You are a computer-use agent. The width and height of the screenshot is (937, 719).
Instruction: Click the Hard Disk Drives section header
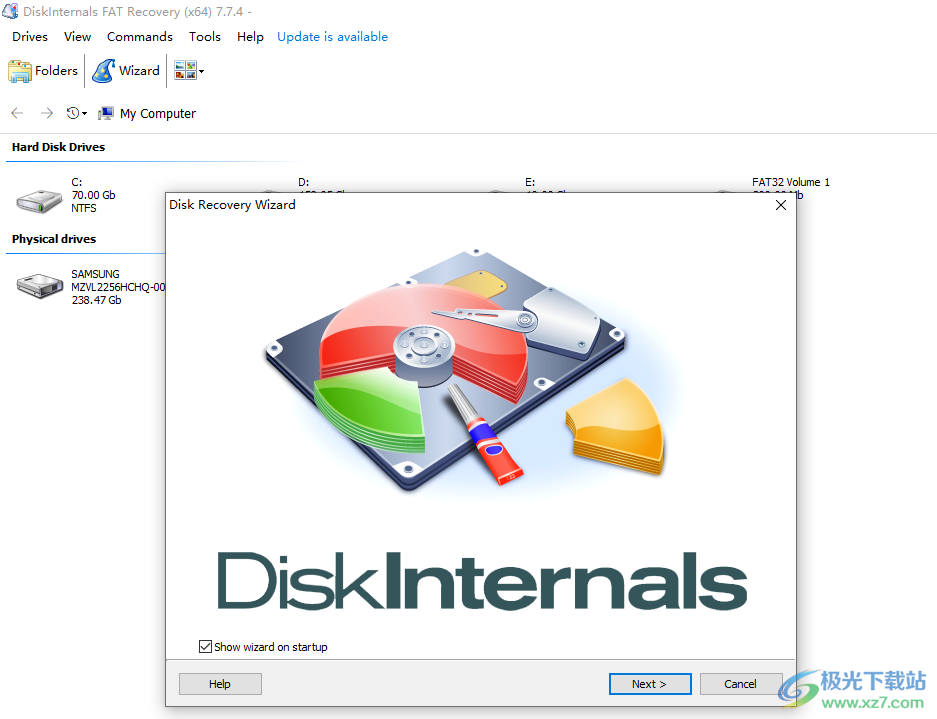point(59,147)
